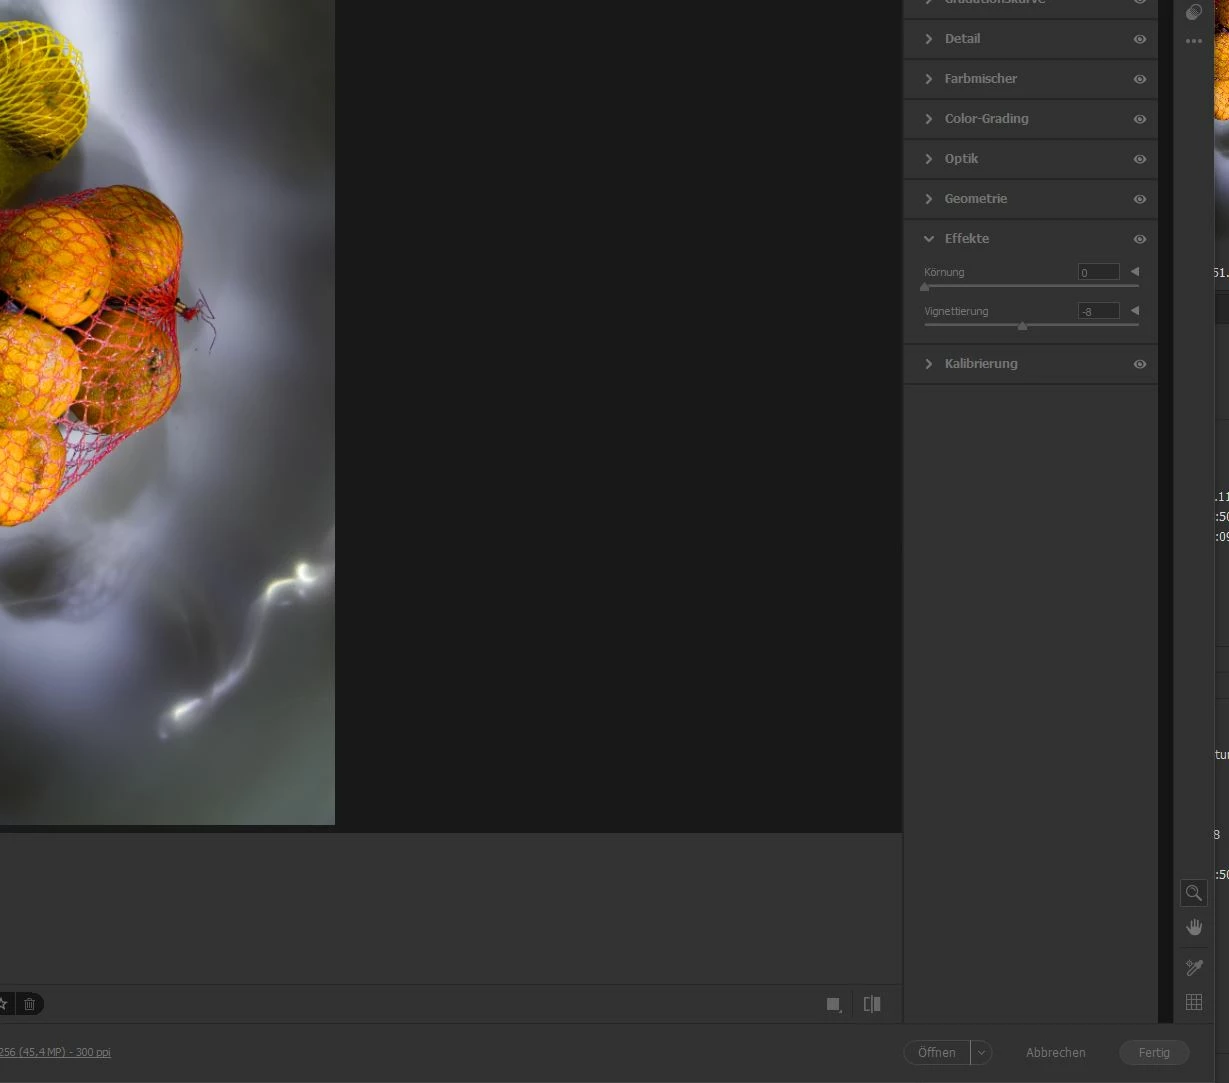The image size is (1229, 1083).
Task: Click the orange fruit preview image
Action: coord(167,412)
